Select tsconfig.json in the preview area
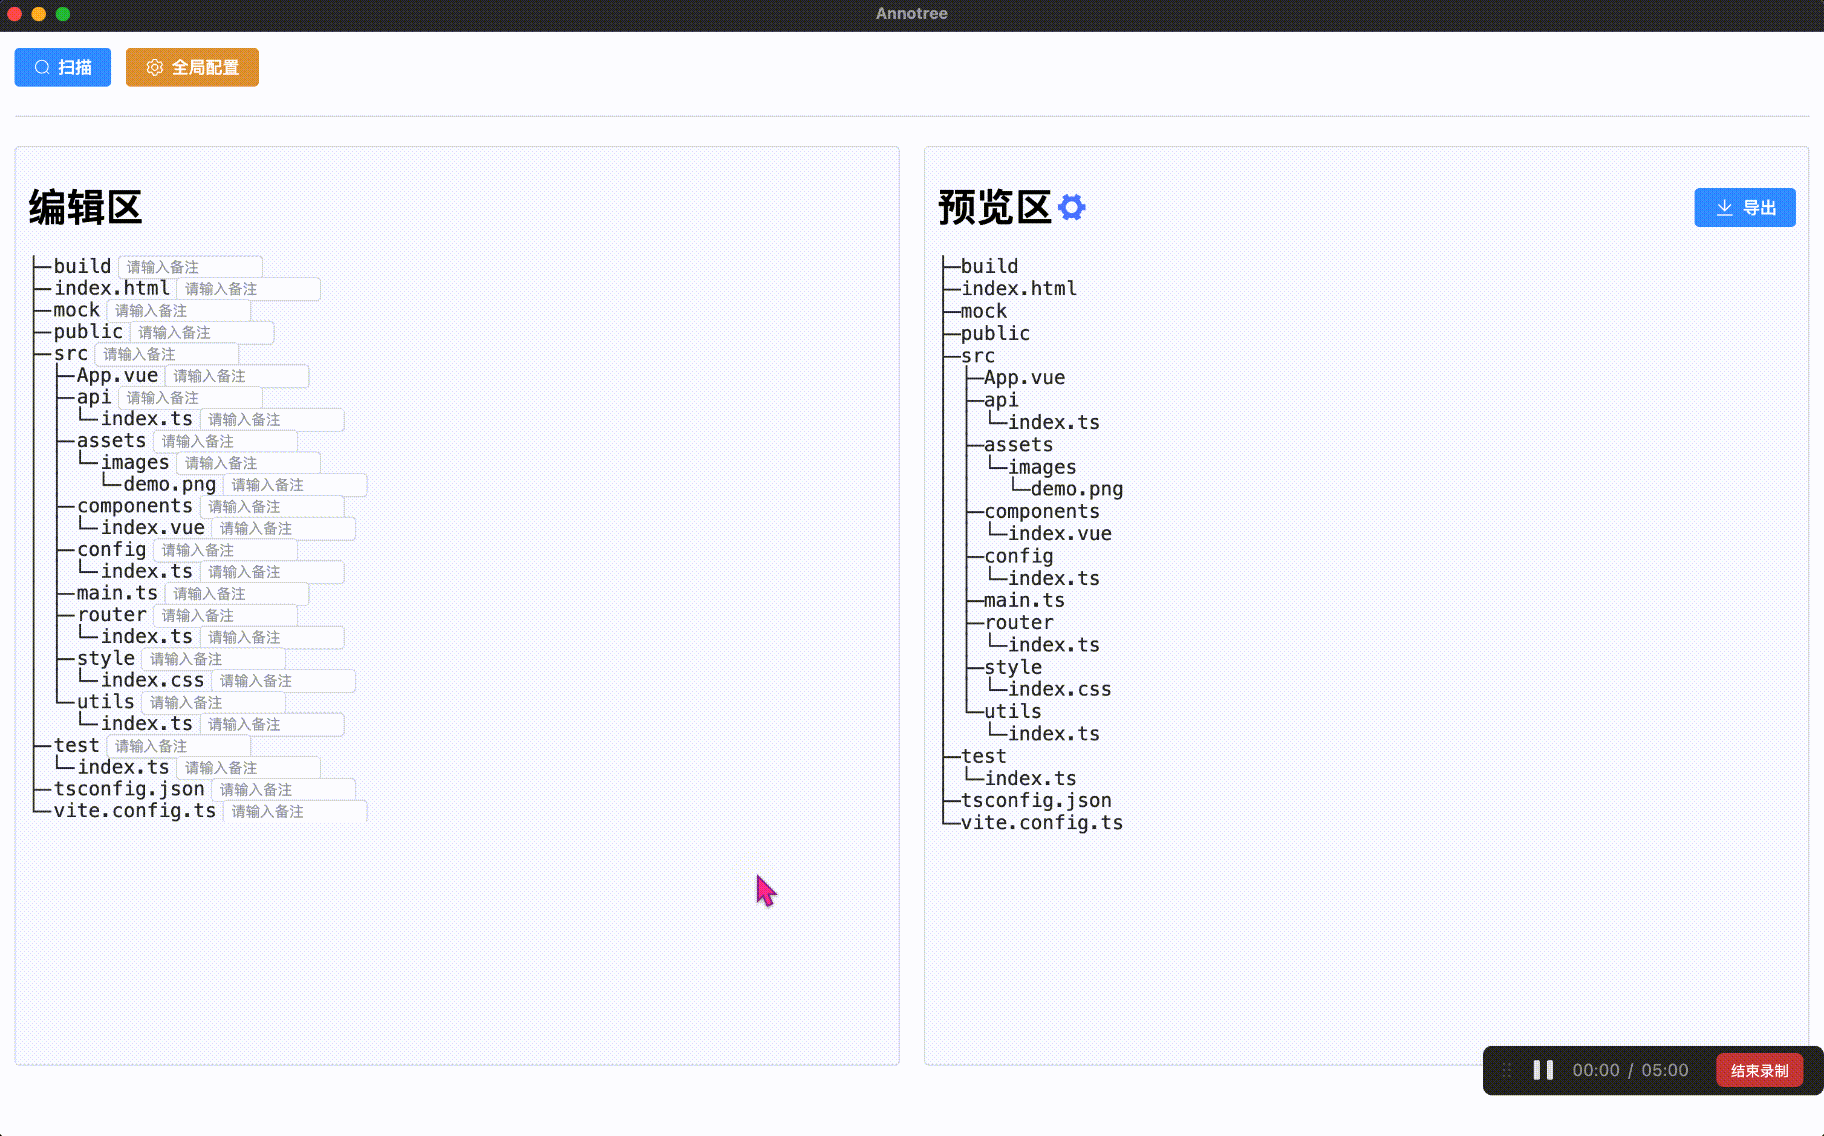The image size is (1824, 1136). pyautogui.click(x=1035, y=800)
